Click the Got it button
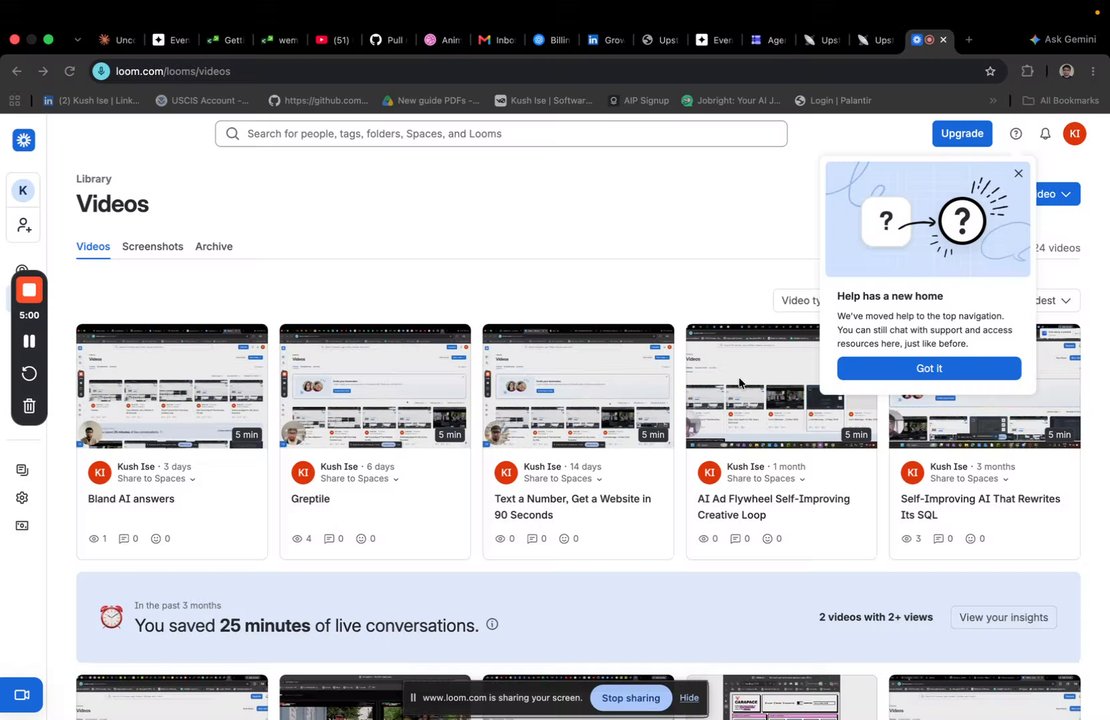This screenshot has height=720, width=1110. [929, 368]
